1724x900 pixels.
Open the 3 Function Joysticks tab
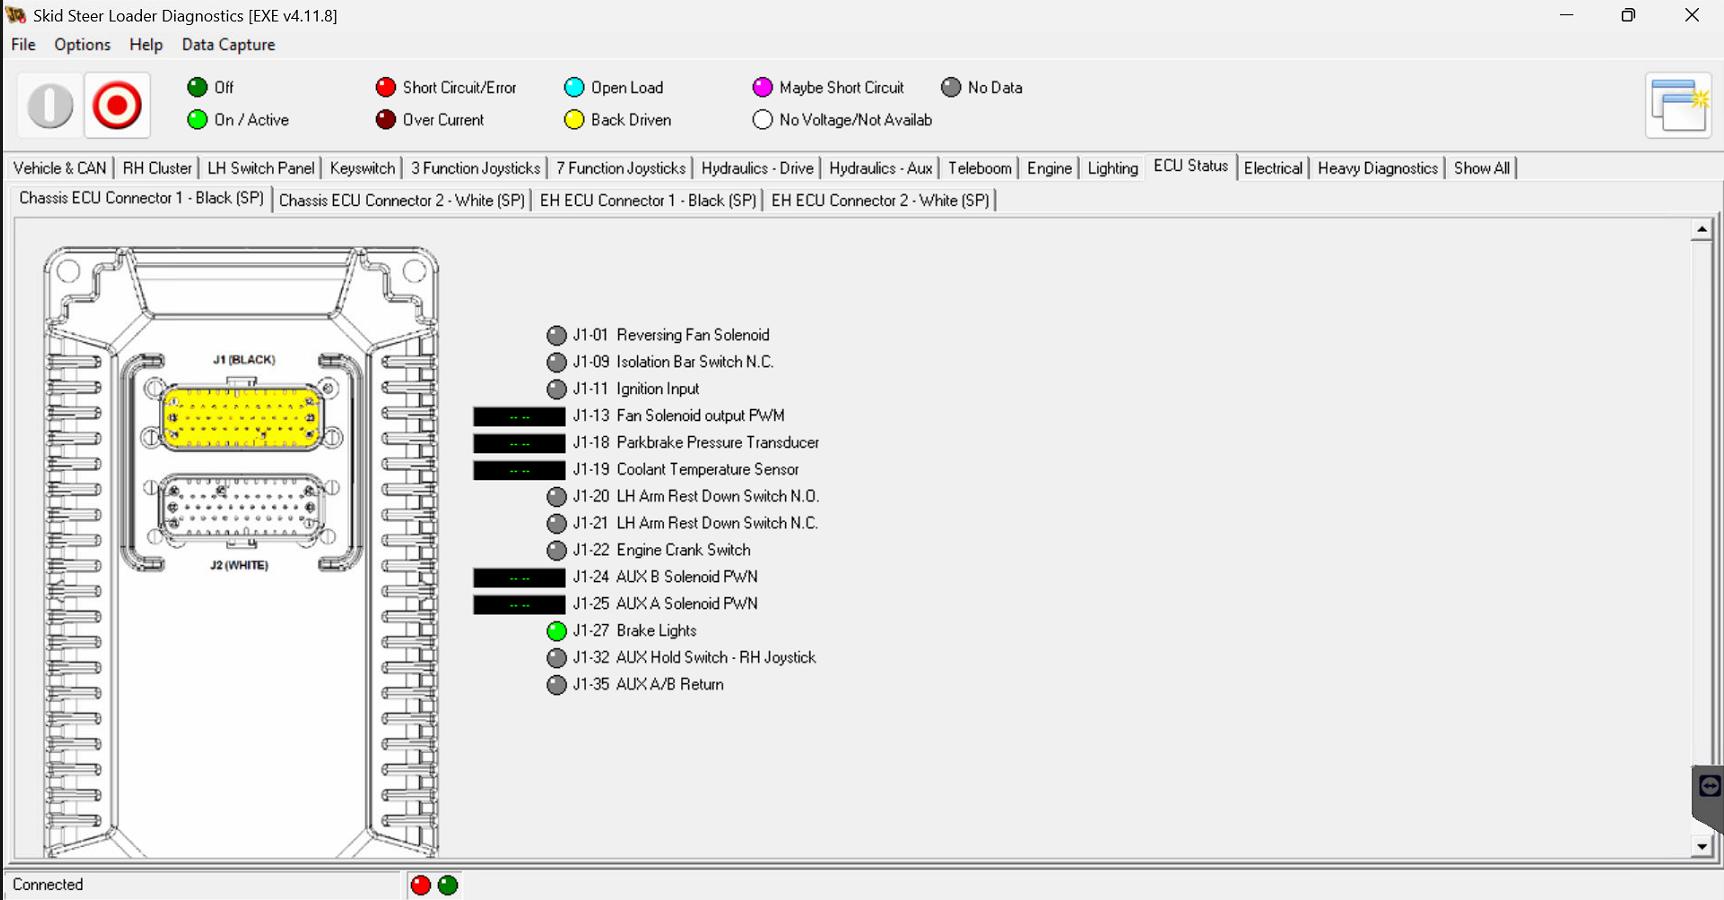tap(476, 168)
